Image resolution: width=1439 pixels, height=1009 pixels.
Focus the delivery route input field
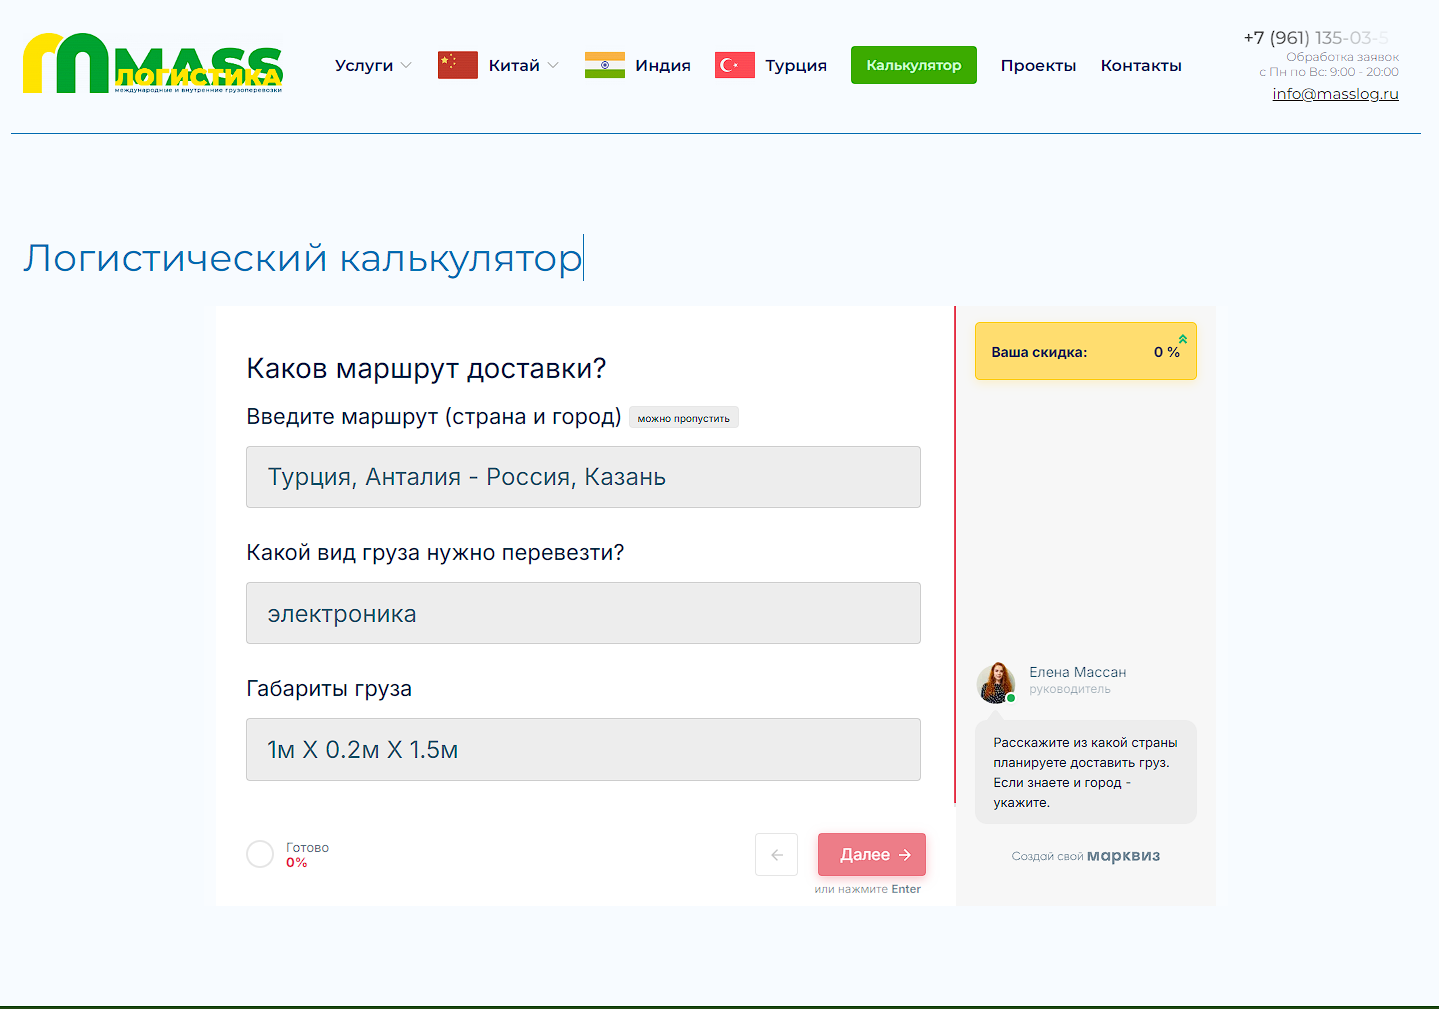(583, 477)
